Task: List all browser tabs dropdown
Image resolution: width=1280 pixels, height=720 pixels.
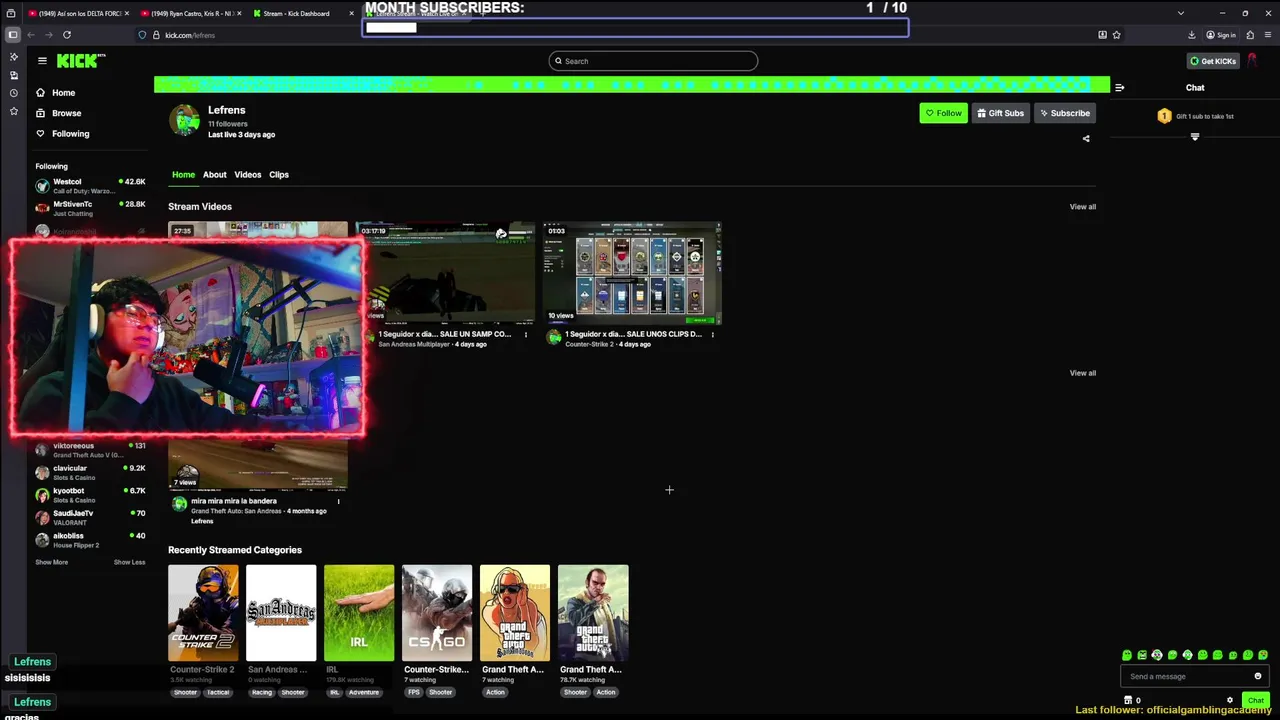Action: tap(1181, 13)
